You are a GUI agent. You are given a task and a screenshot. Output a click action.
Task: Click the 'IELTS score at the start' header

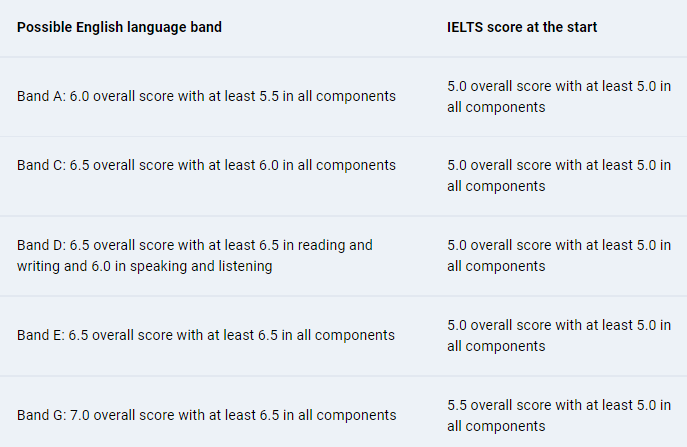(522, 27)
